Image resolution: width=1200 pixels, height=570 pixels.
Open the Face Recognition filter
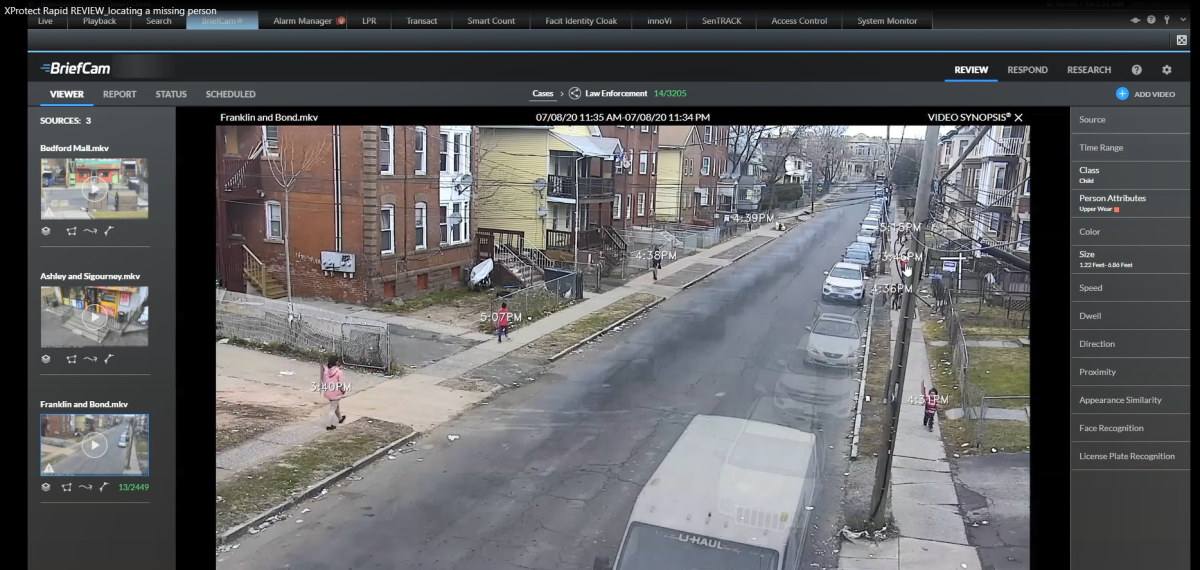tap(1130, 428)
